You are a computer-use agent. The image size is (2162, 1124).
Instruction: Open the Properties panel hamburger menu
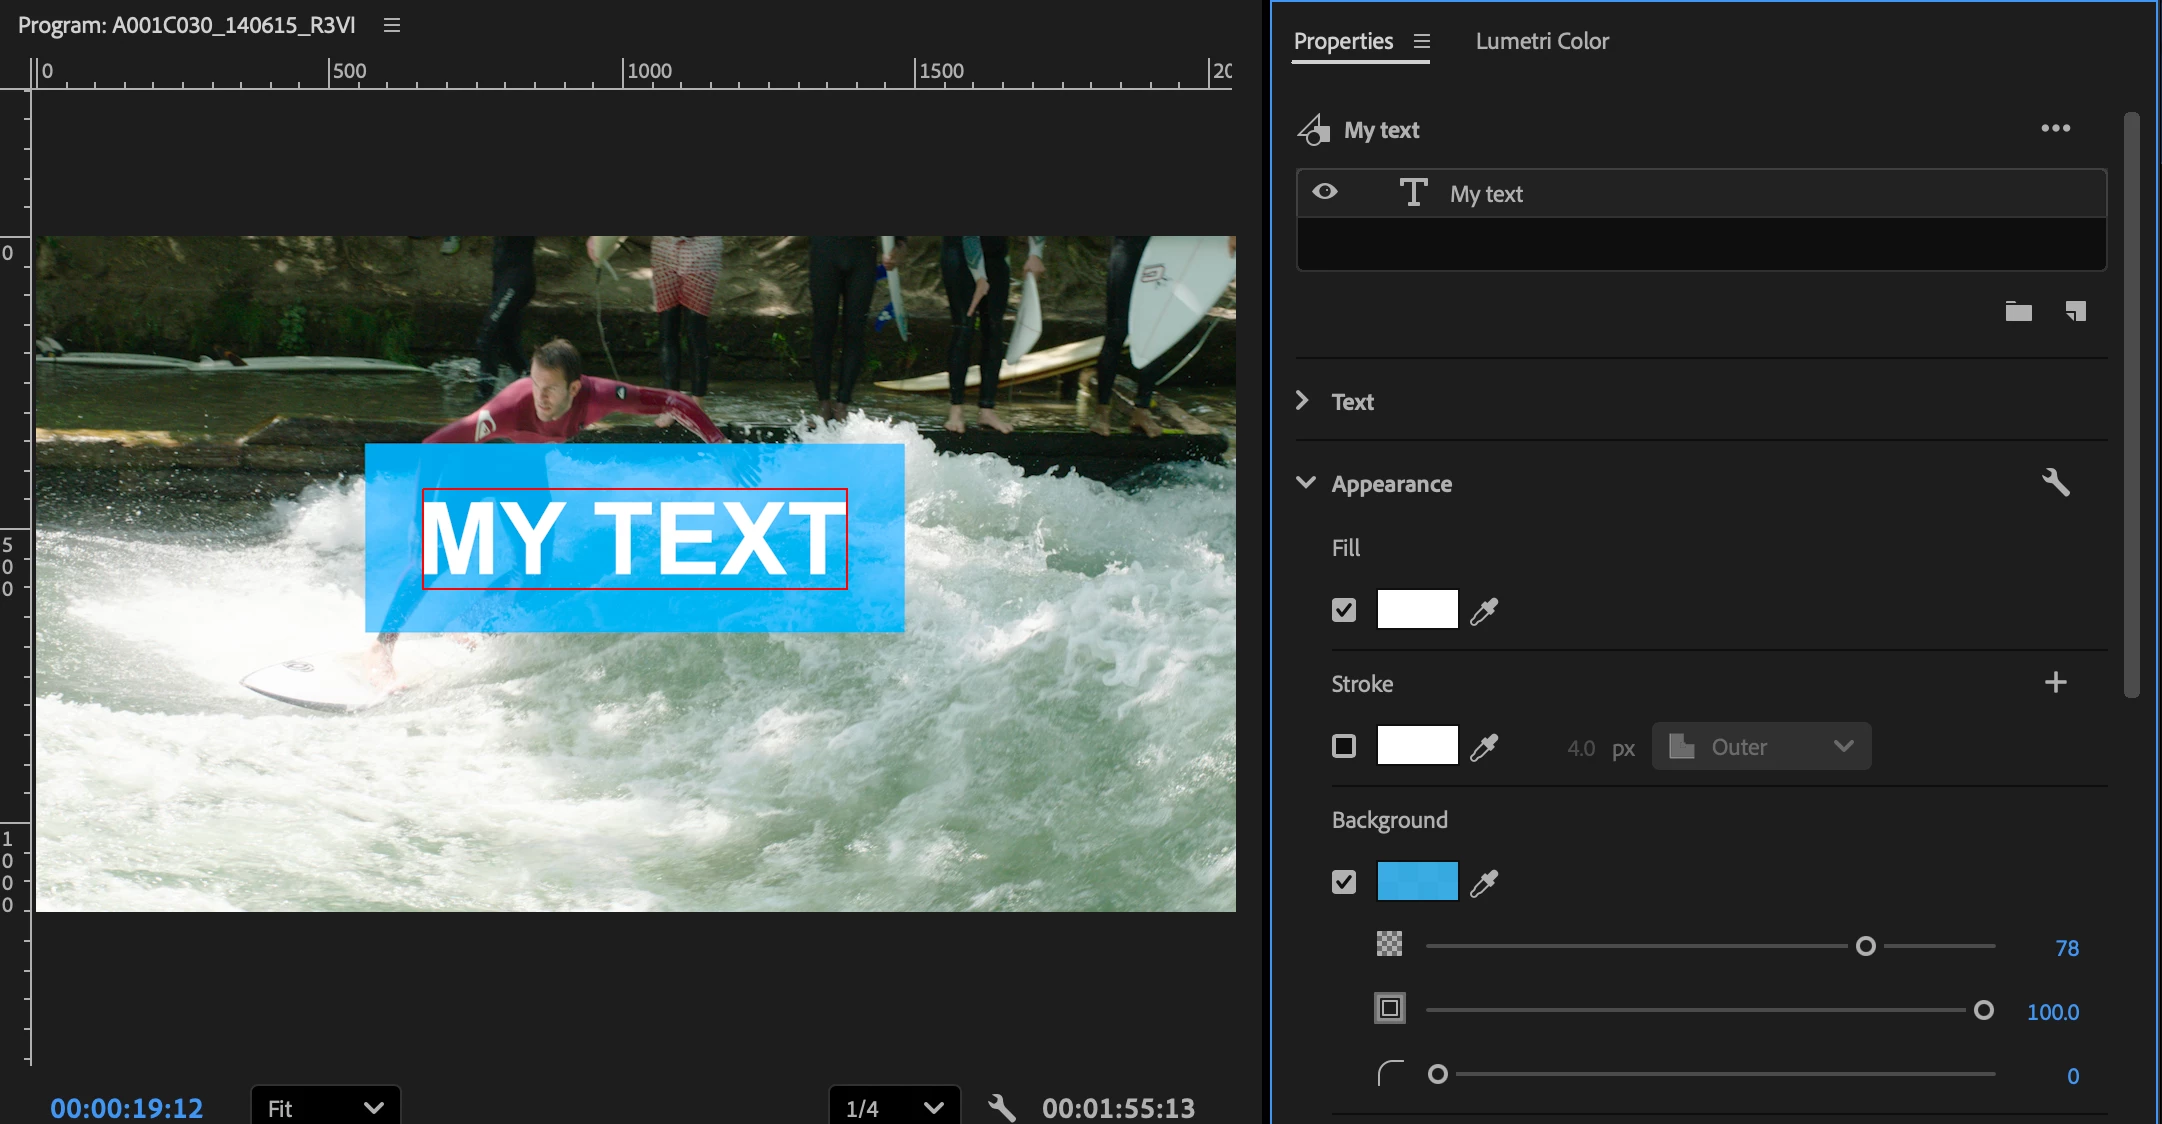1422,41
